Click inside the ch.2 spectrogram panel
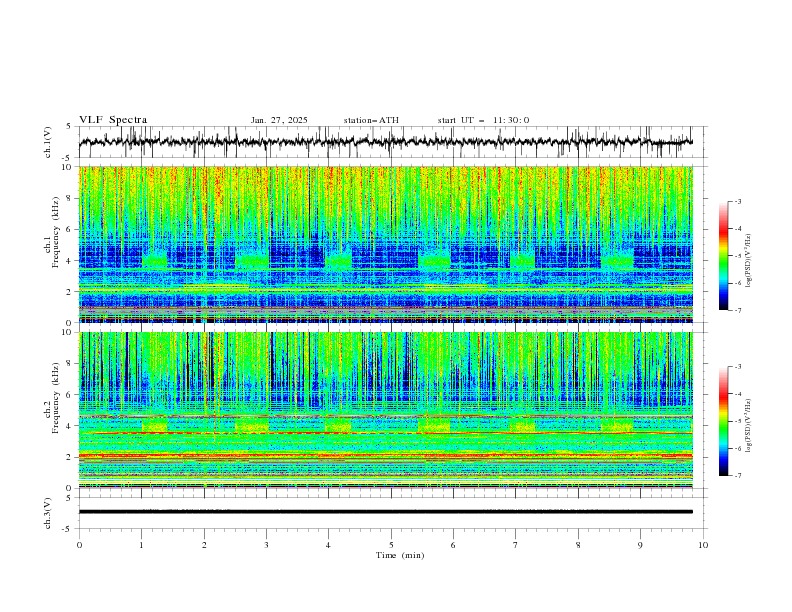 (385, 410)
